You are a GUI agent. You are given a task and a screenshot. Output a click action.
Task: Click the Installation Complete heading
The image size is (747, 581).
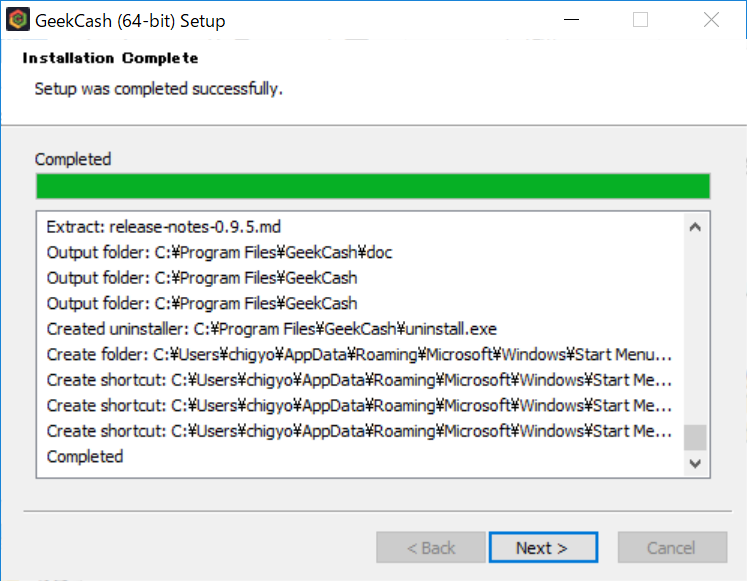110,58
